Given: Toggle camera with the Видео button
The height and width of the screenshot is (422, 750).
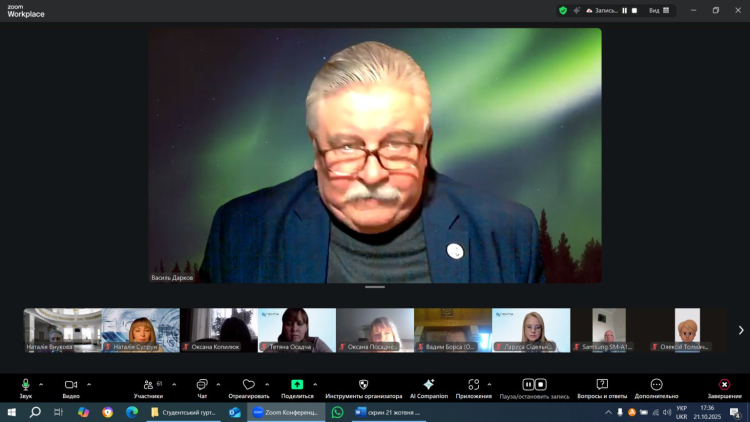Looking at the screenshot, I should pos(71,385).
